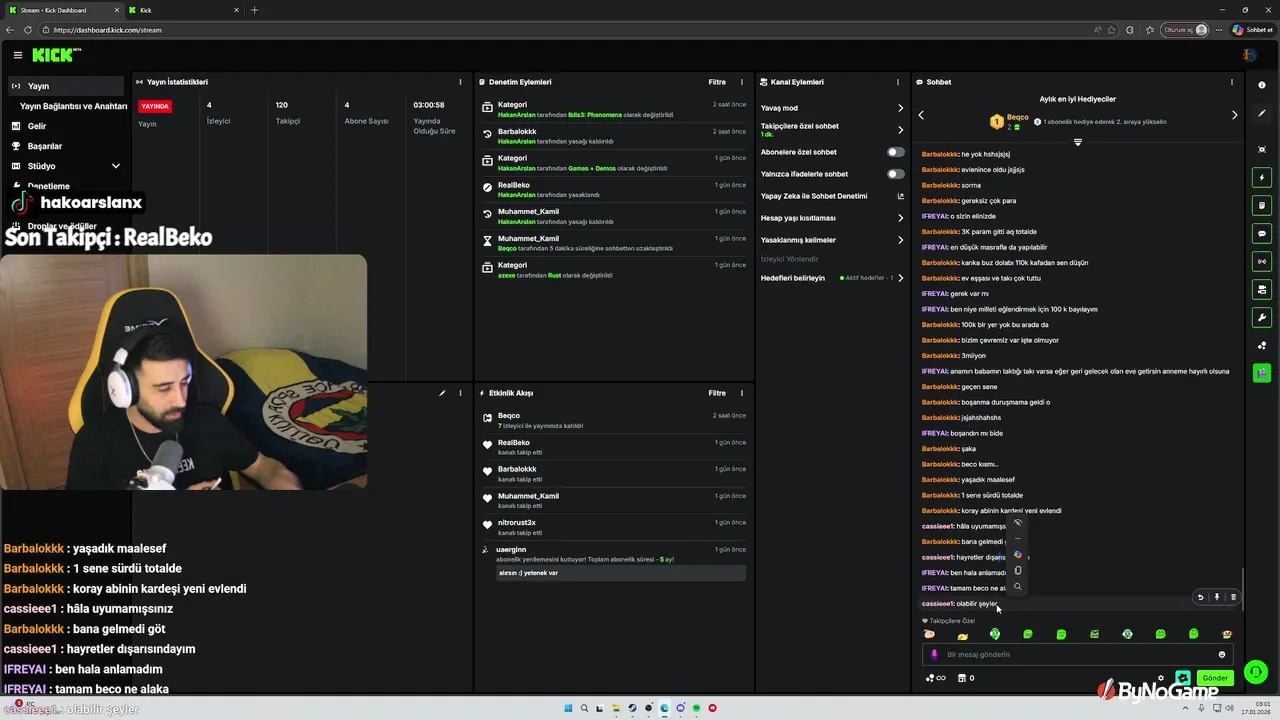Open Filtre dropdown in Etkinlik Akışı
This screenshot has width=1280, height=720.
(717, 393)
